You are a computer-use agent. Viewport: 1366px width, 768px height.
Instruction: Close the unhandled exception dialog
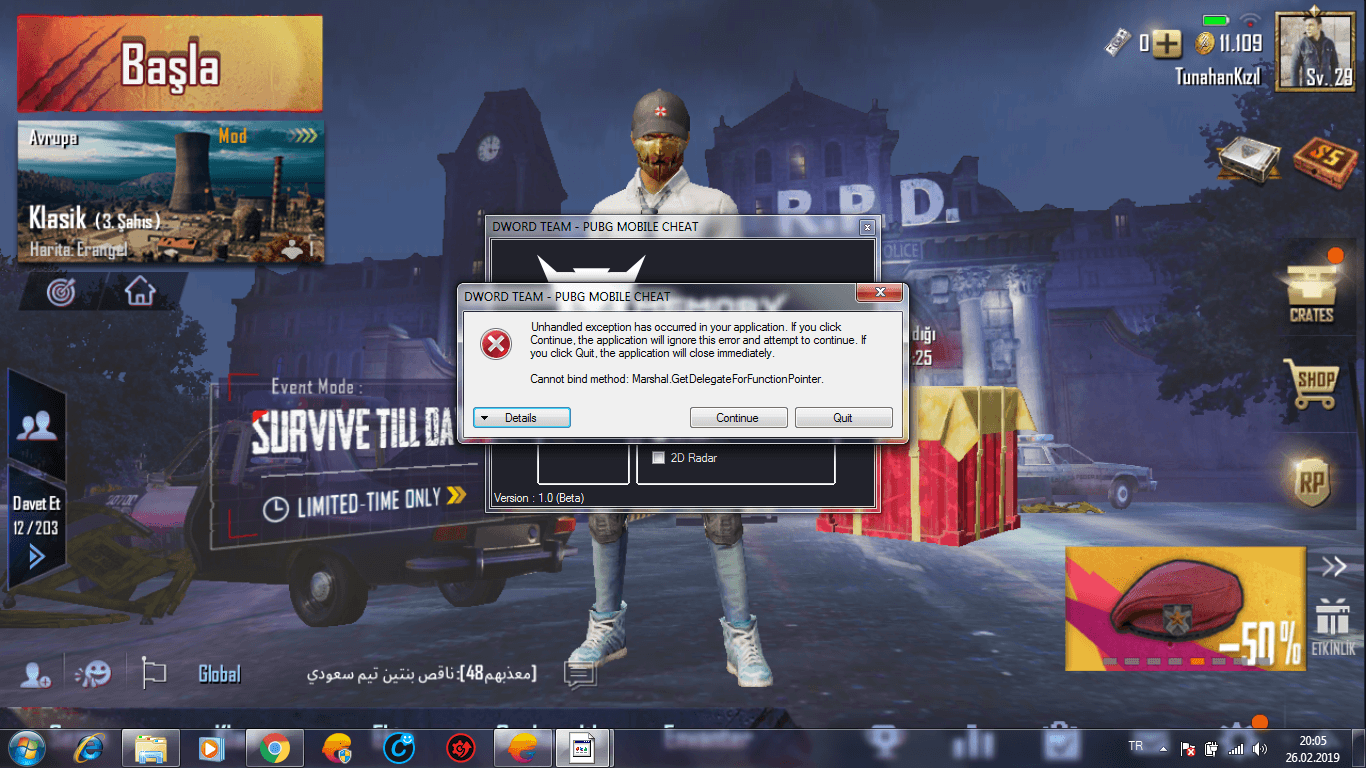pos(880,293)
